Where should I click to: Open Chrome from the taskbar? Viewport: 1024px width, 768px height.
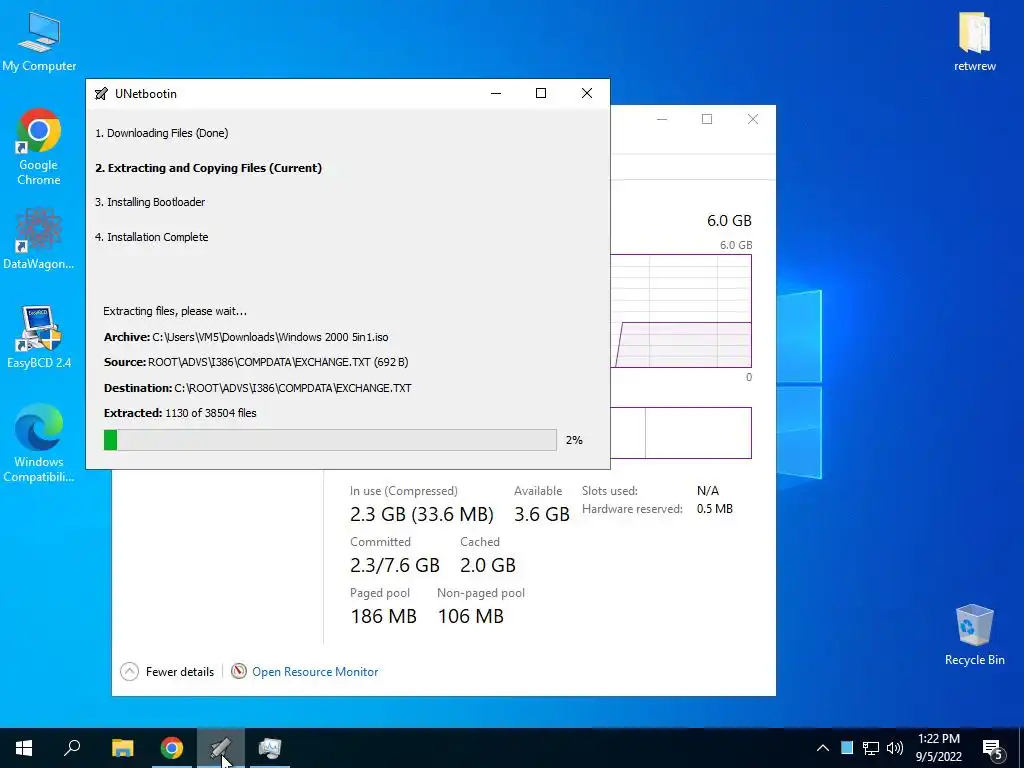click(x=172, y=748)
